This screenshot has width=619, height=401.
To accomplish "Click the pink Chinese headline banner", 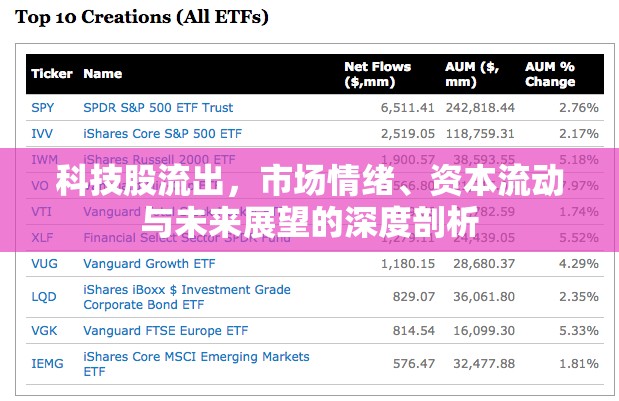I will 310,200.
